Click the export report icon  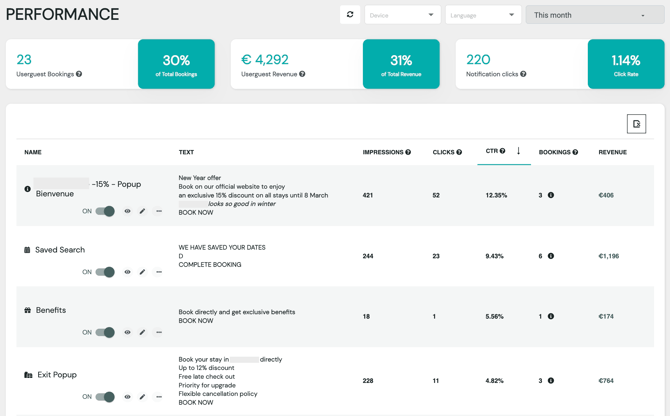tap(636, 124)
